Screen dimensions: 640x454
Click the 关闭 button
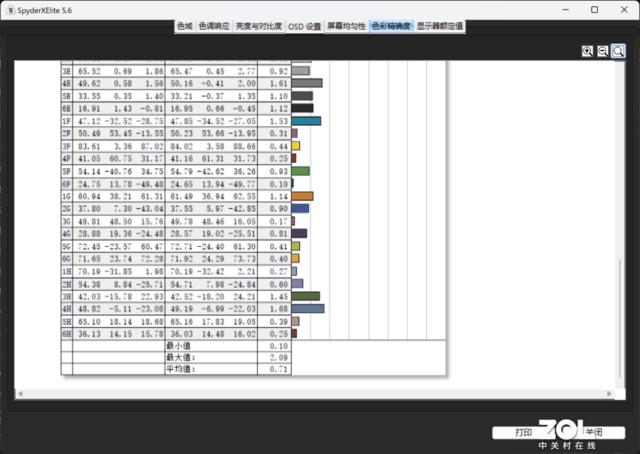click(x=594, y=432)
